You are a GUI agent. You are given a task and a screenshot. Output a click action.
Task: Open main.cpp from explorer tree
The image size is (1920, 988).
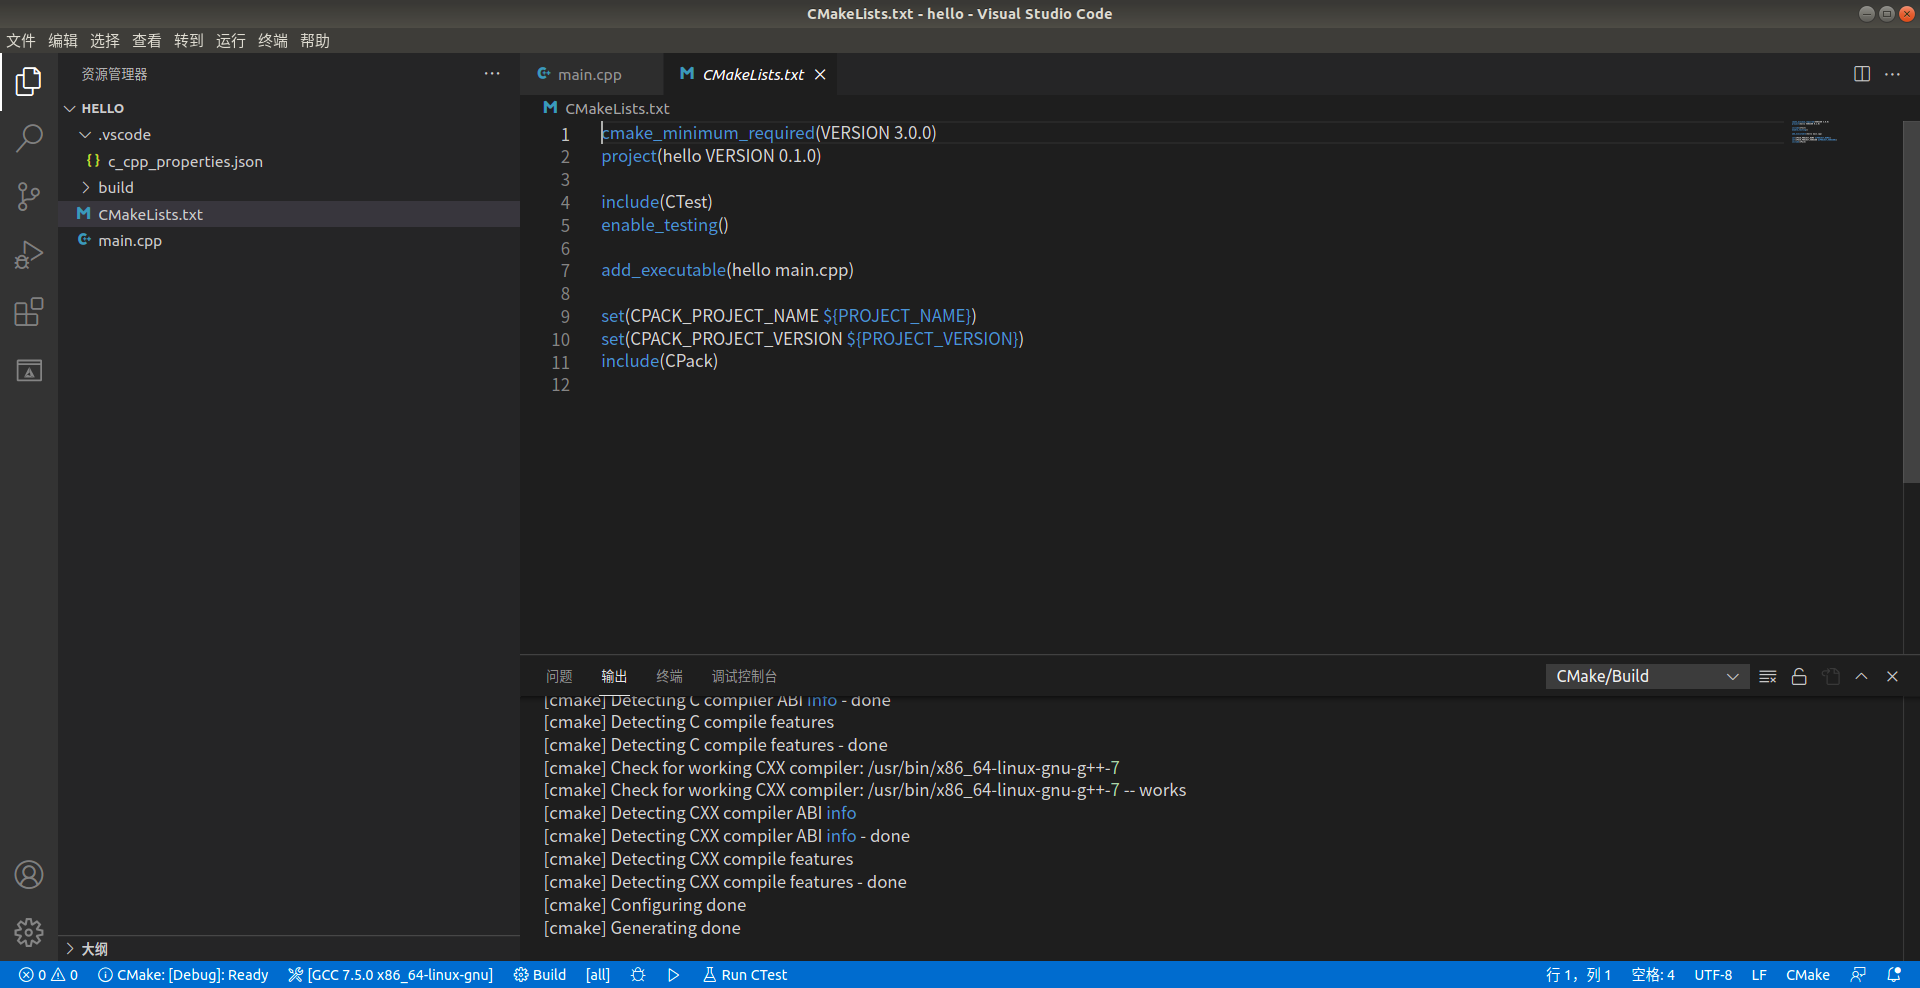point(289,241)
